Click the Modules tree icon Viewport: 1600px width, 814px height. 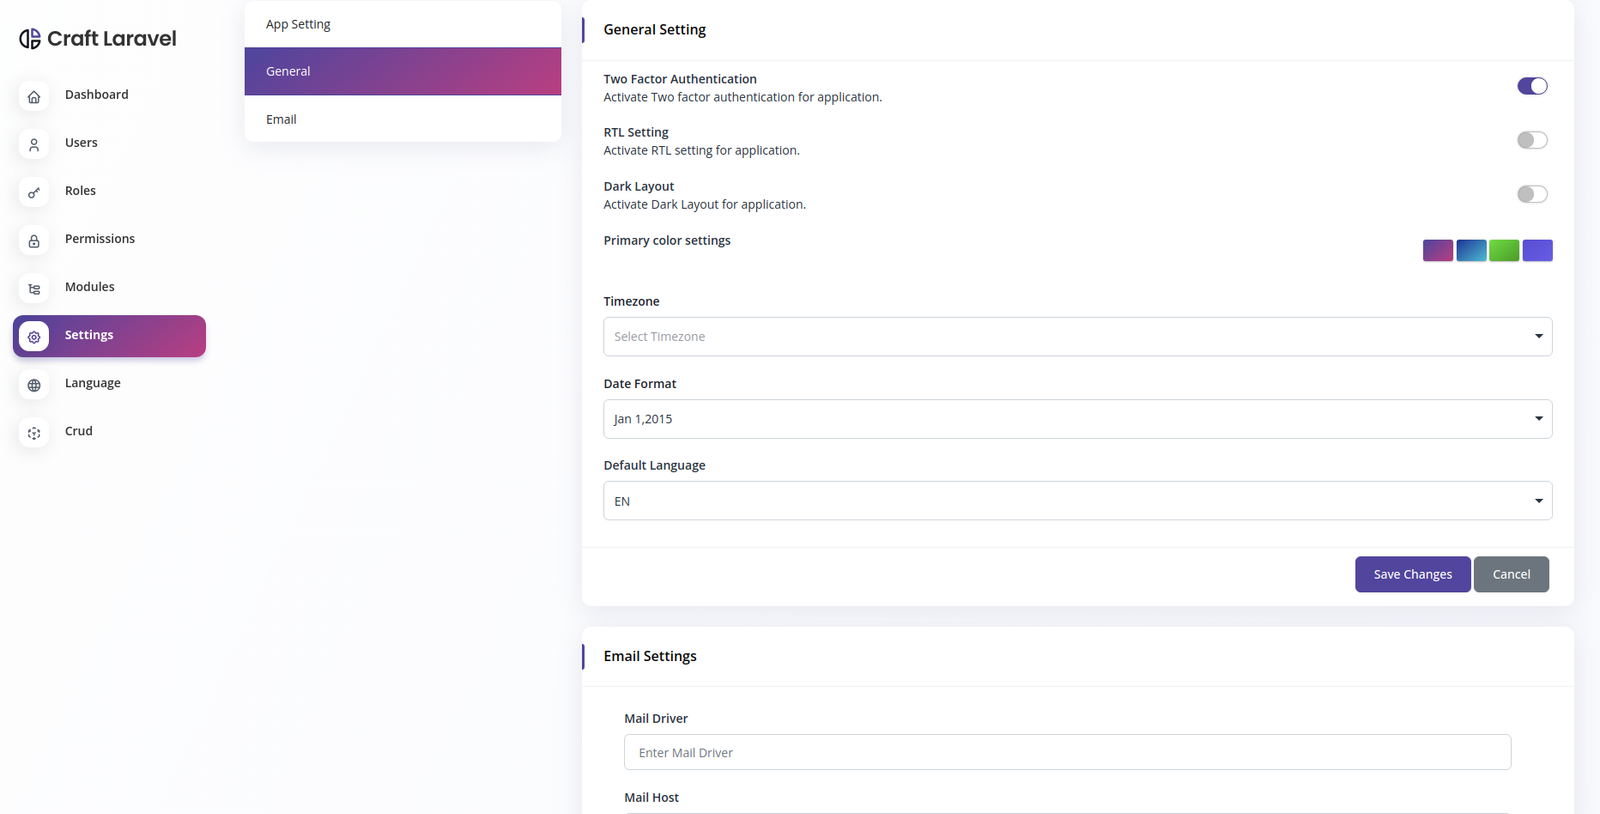click(x=34, y=288)
